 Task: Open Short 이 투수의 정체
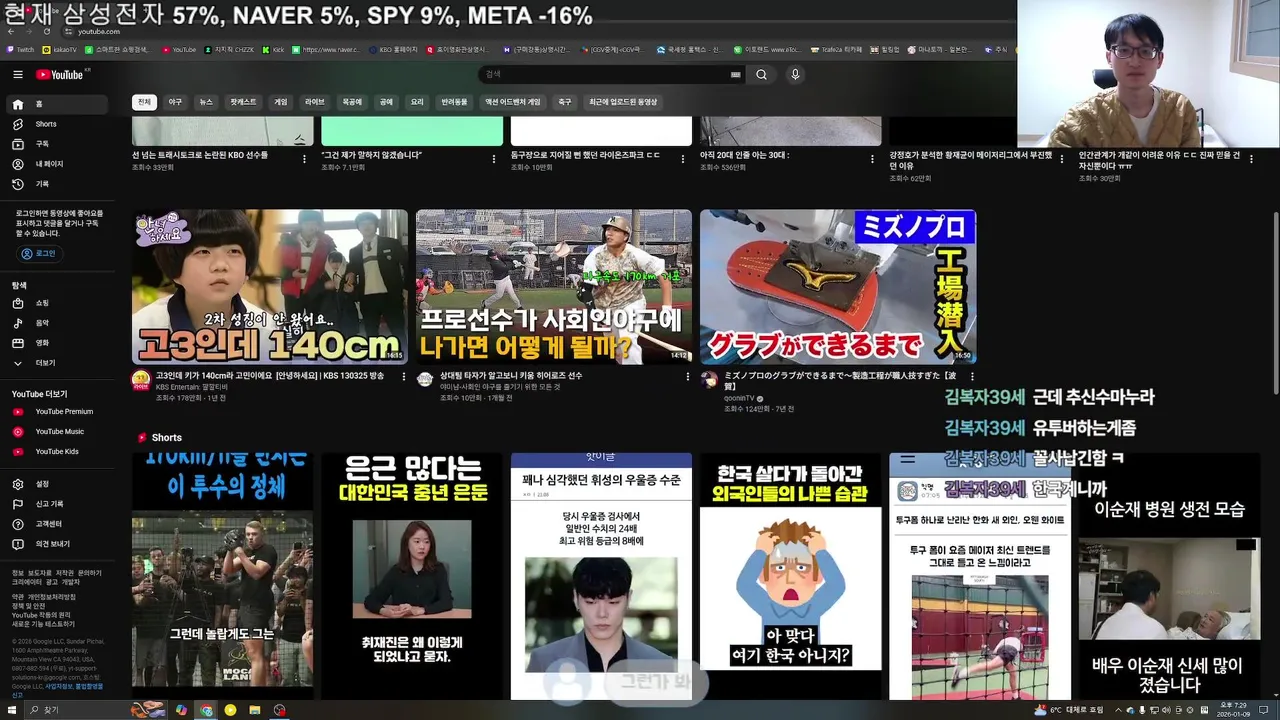point(222,576)
